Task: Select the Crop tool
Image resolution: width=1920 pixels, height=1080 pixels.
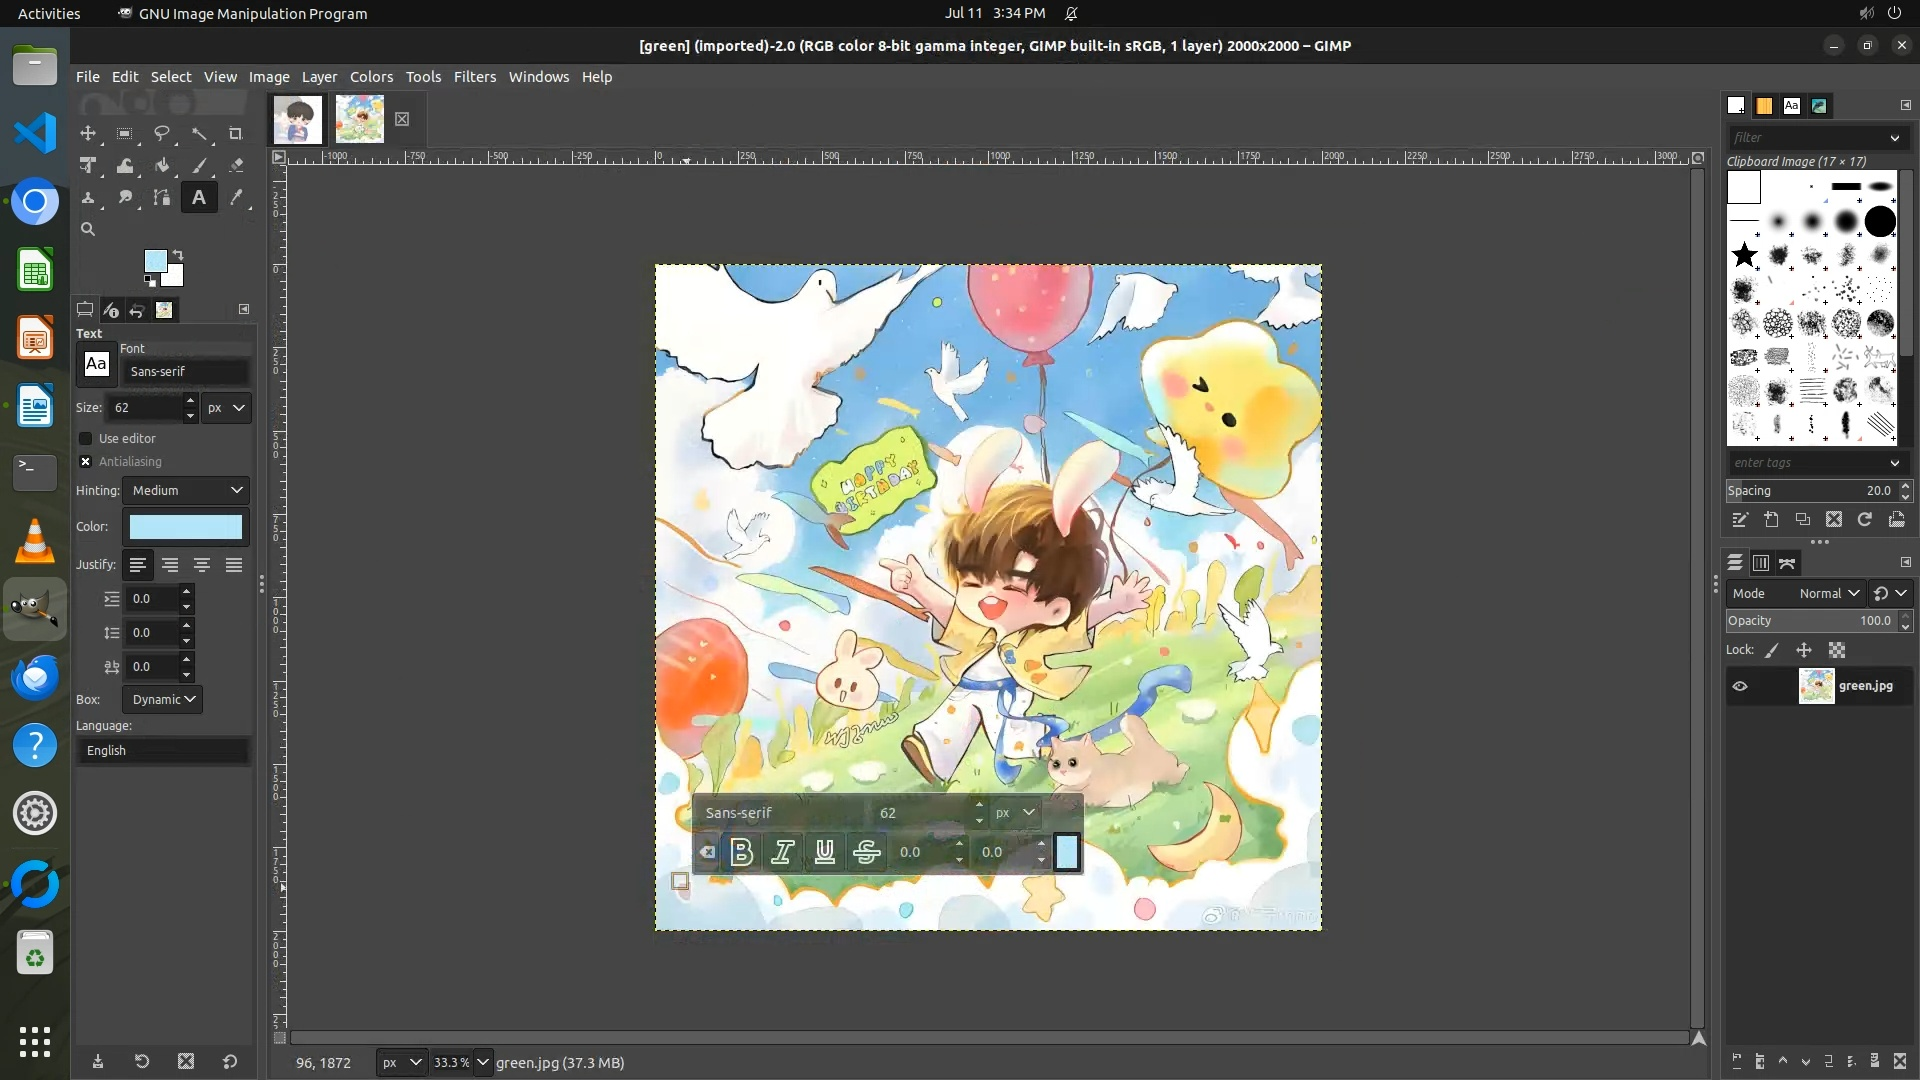Action: [x=236, y=133]
